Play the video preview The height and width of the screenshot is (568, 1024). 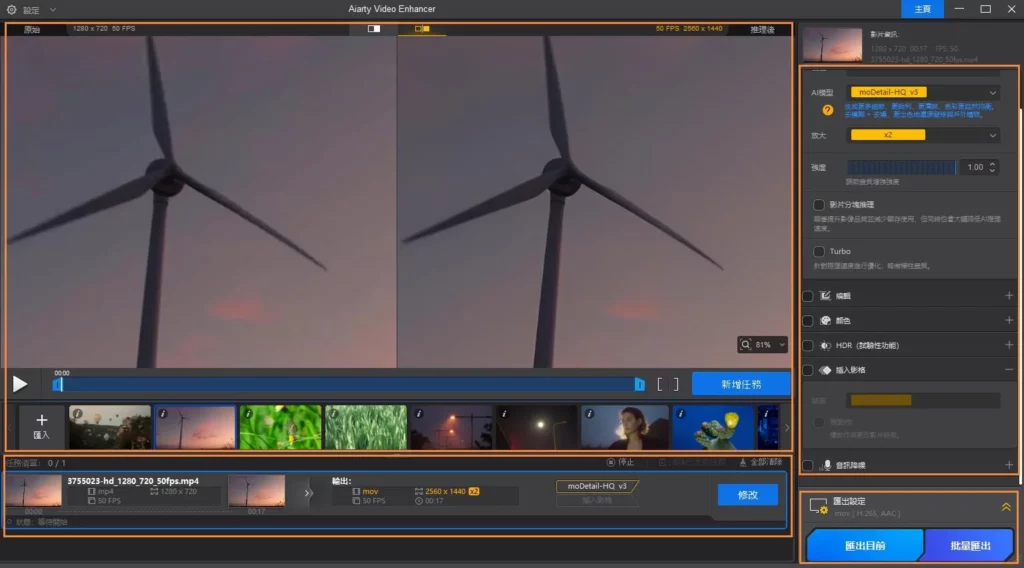tap(20, 383)
